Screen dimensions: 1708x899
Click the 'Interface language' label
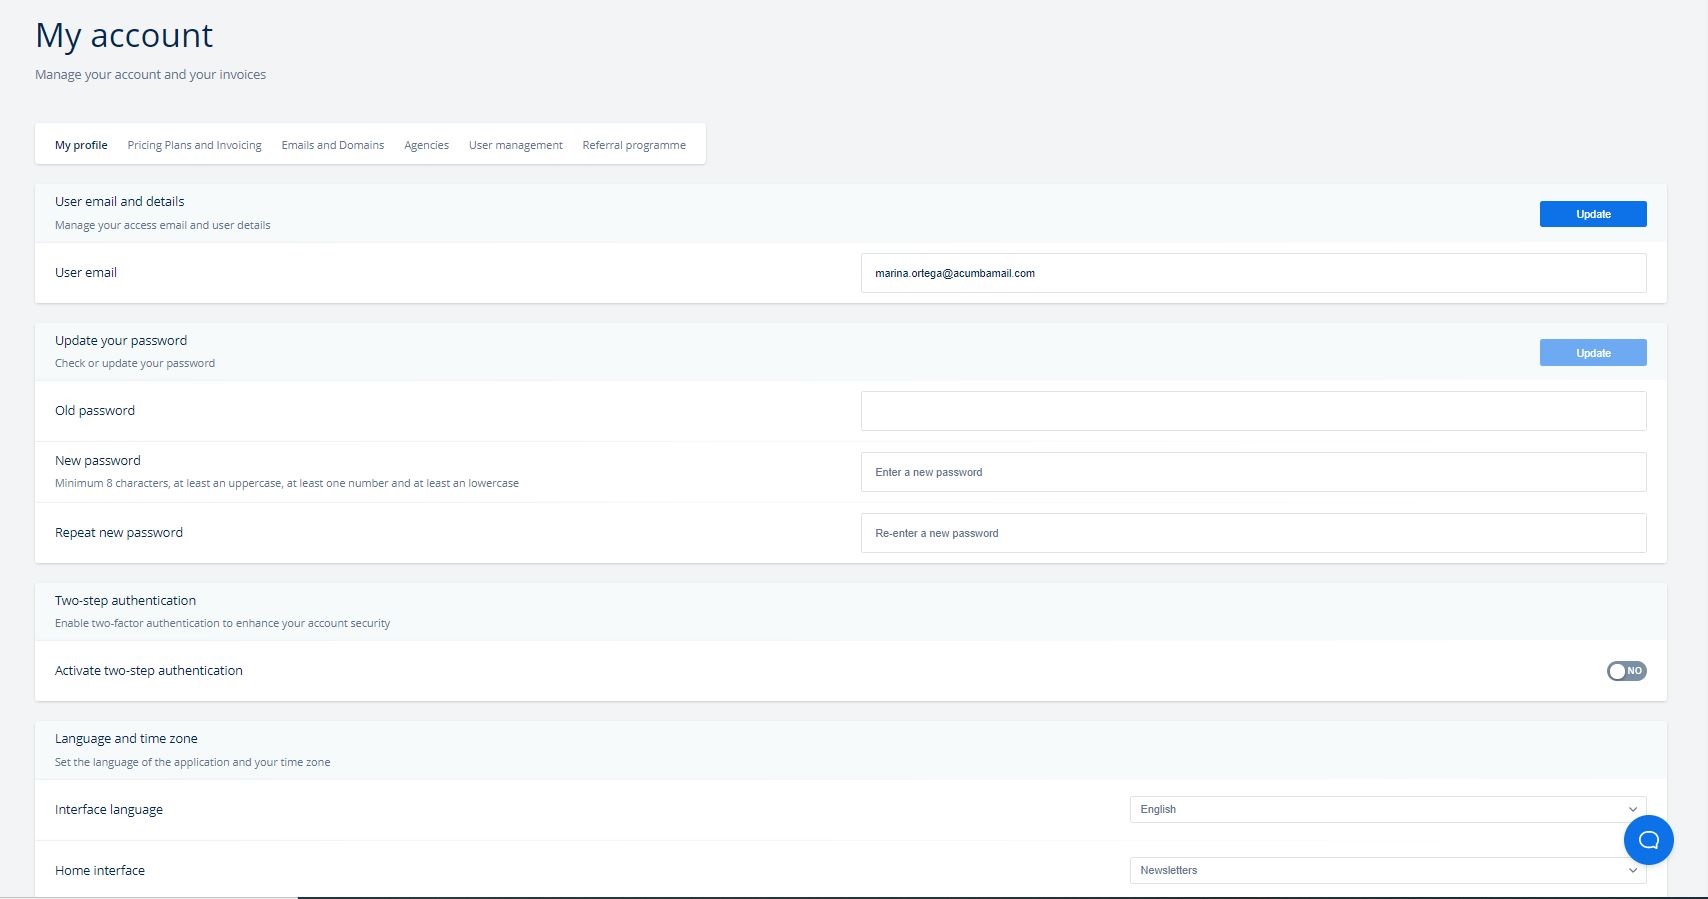(x=109, y=809)
